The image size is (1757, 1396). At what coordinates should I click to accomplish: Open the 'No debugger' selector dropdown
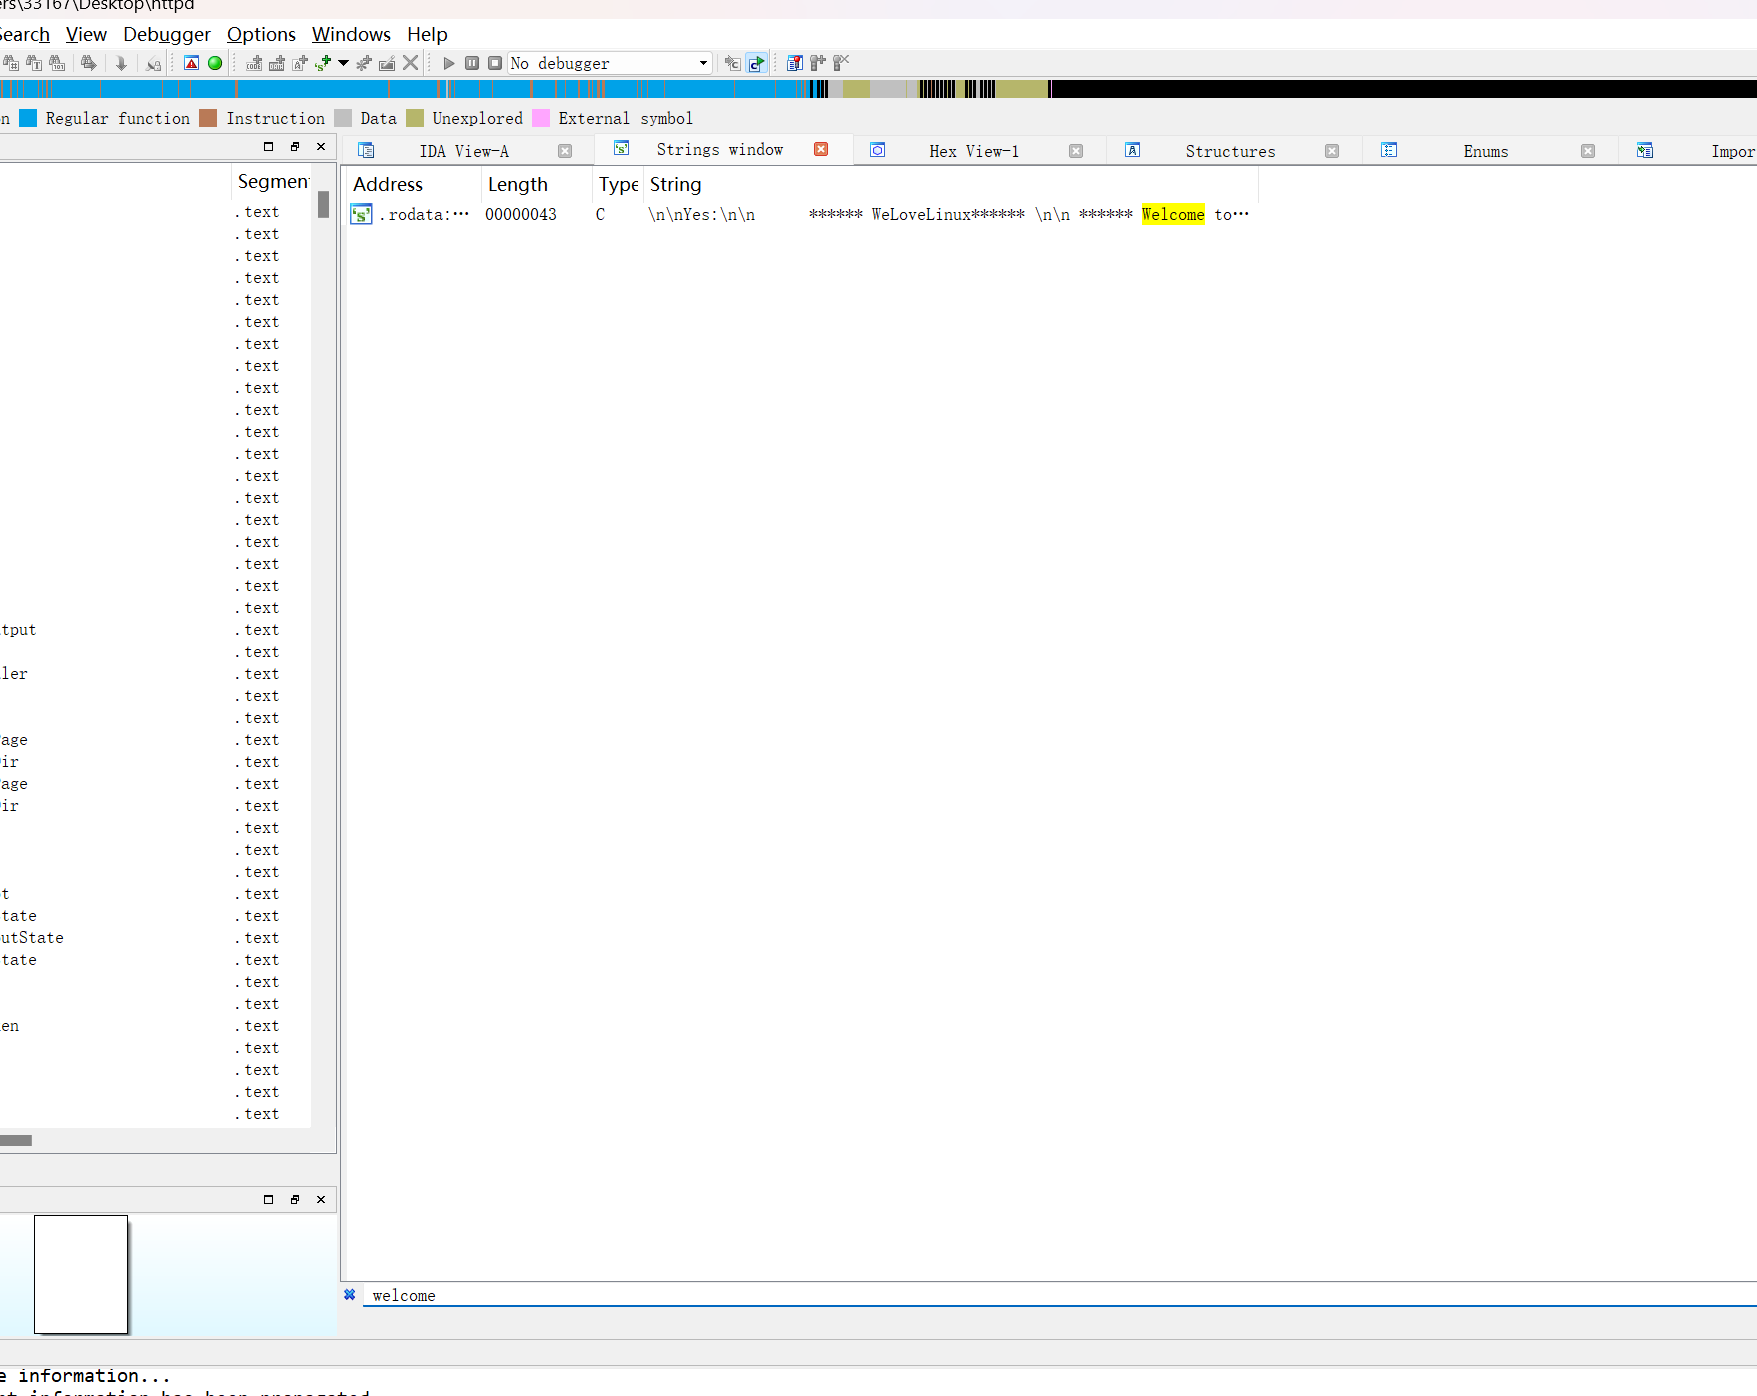[610, 63]
